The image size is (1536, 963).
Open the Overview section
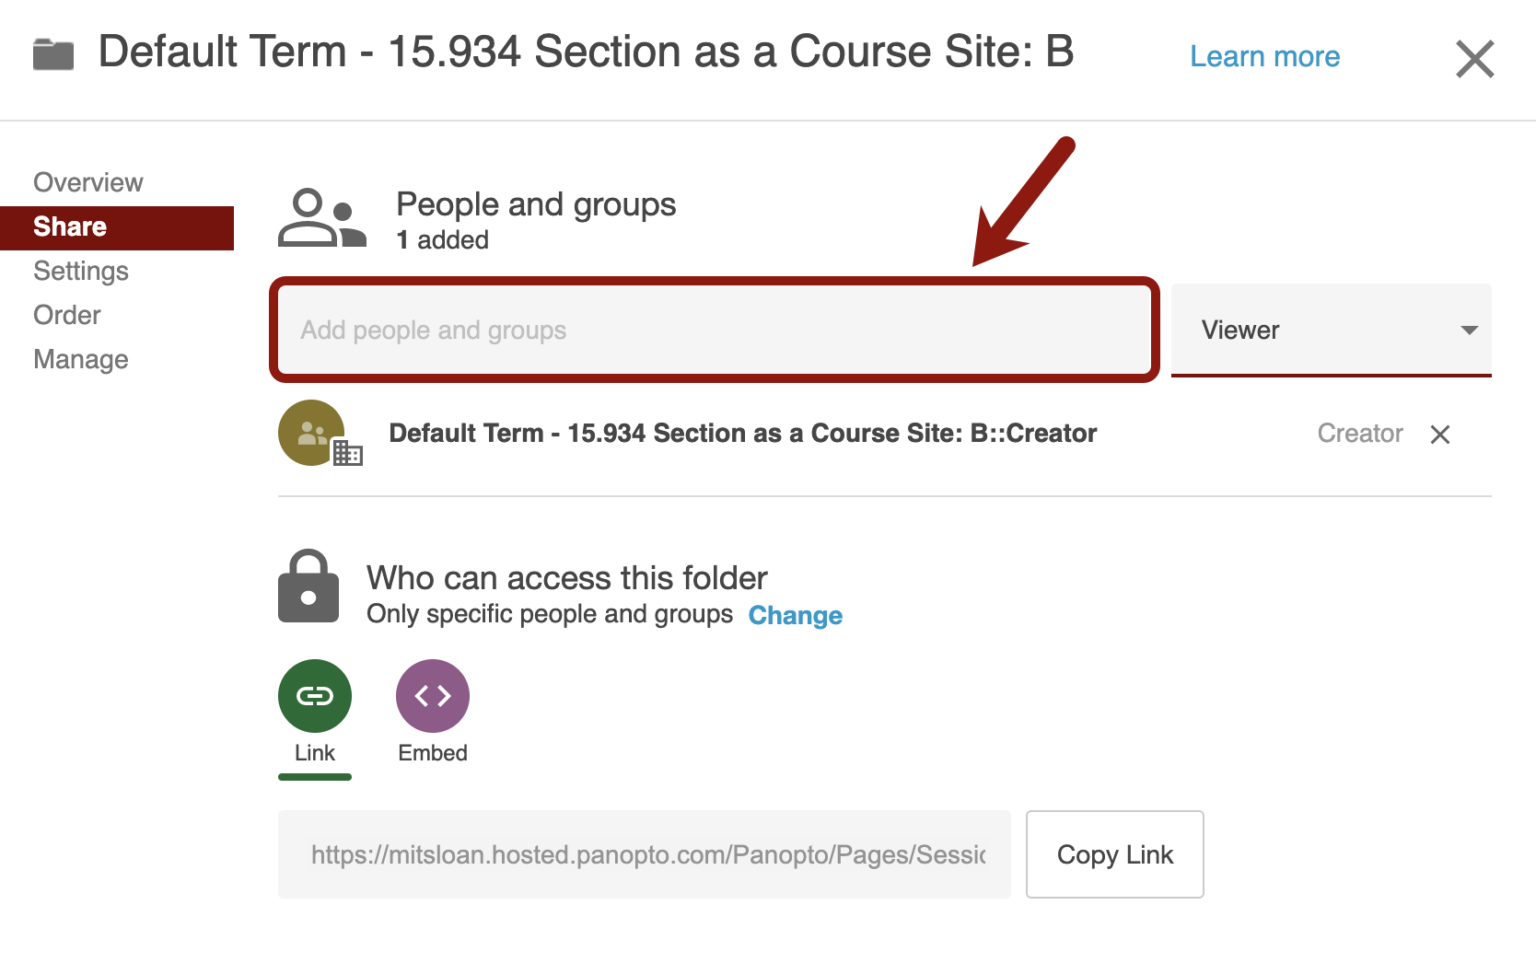point(88,182)
